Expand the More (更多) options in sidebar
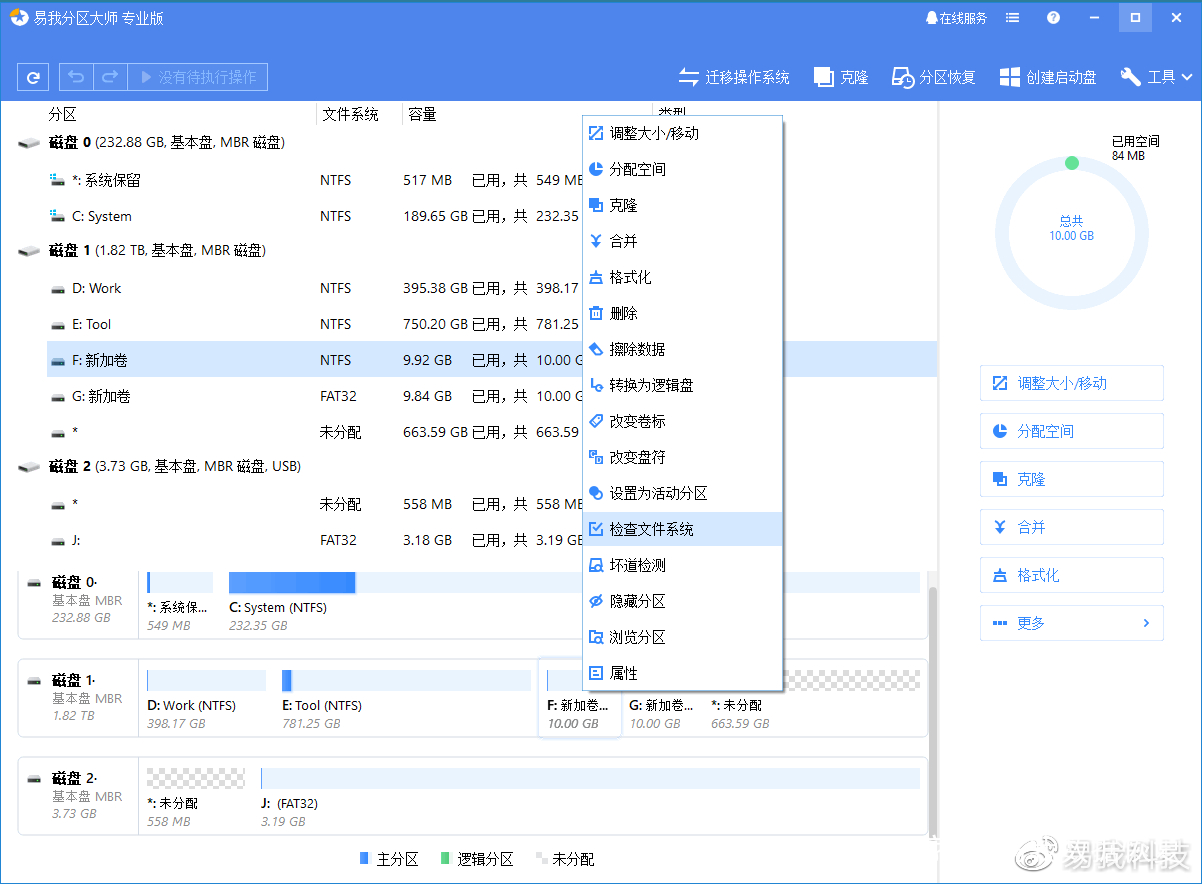Image resolution: width=1202 pixels, height=884 pixels. click(x=1071, y=623)
